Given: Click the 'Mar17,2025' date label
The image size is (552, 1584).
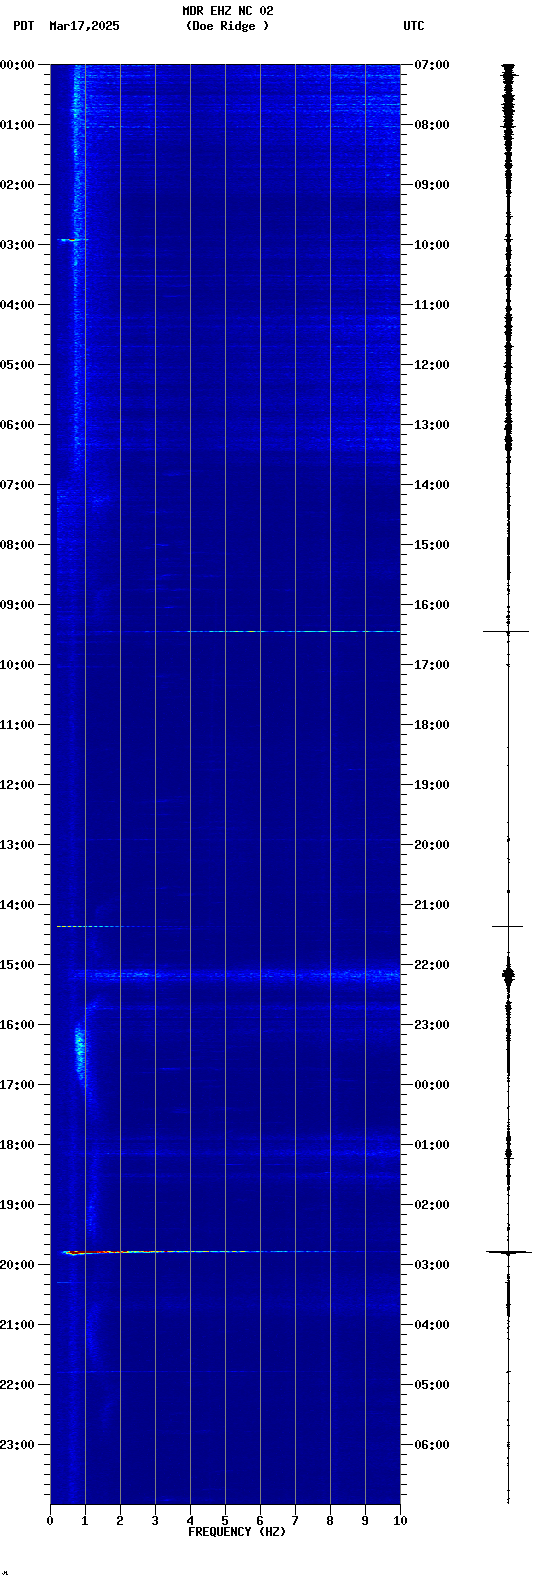Looking at the screenshot, I should coord(84,26).
